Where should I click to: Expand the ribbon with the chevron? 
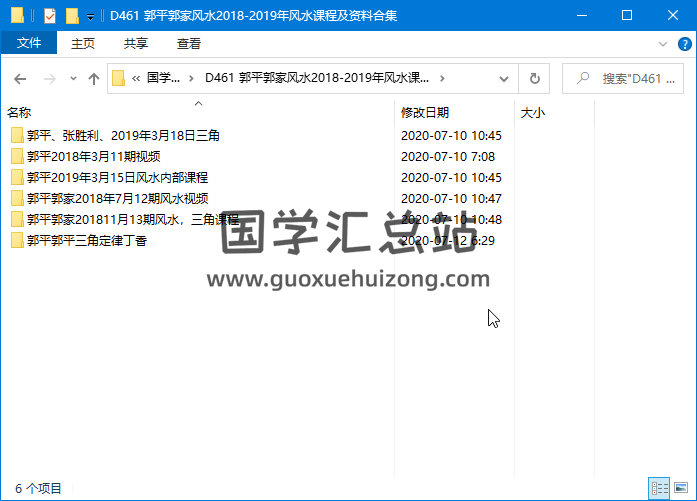pos(663,44)
